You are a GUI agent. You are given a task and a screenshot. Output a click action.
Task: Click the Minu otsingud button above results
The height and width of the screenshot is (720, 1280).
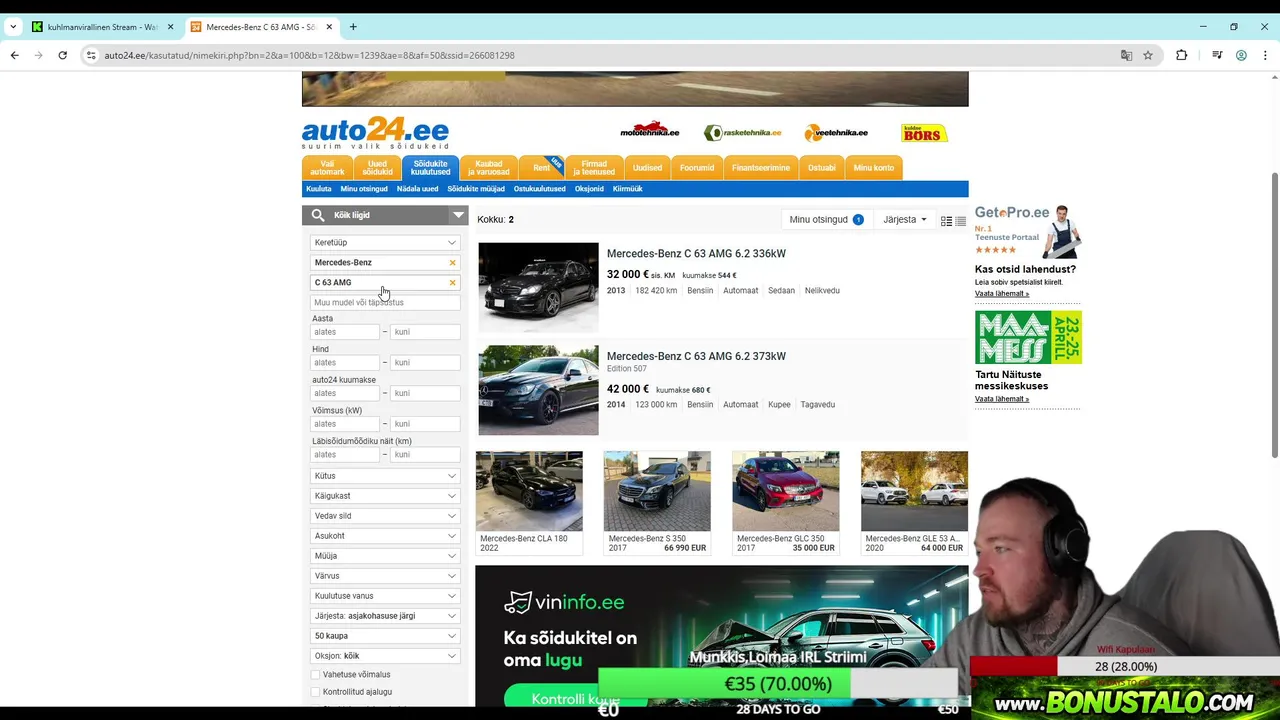pos(826,220)
